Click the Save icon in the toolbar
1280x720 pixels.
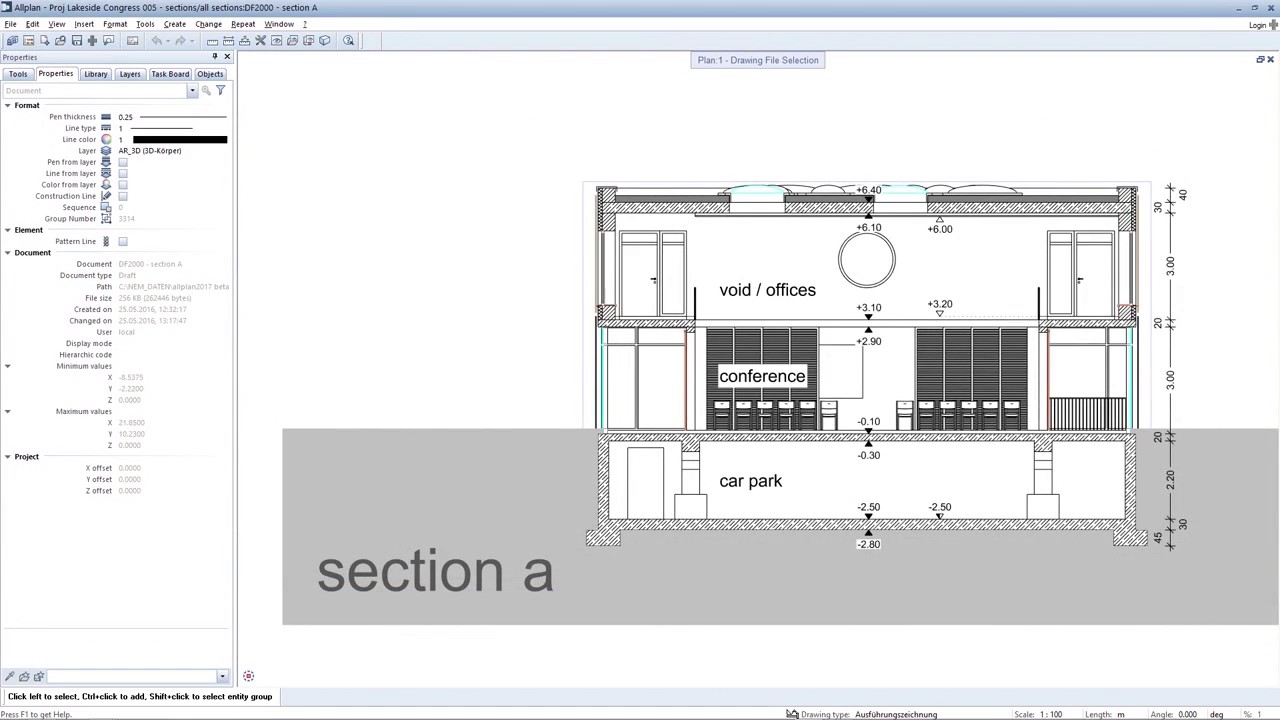pos(77,41)
